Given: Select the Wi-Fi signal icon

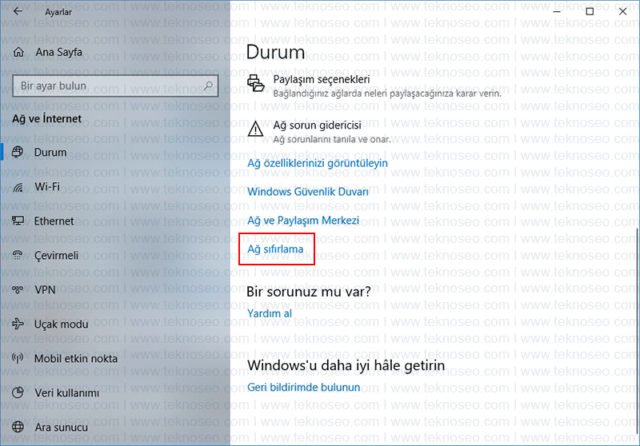Looking at the screenshot, I should [18, 187].
